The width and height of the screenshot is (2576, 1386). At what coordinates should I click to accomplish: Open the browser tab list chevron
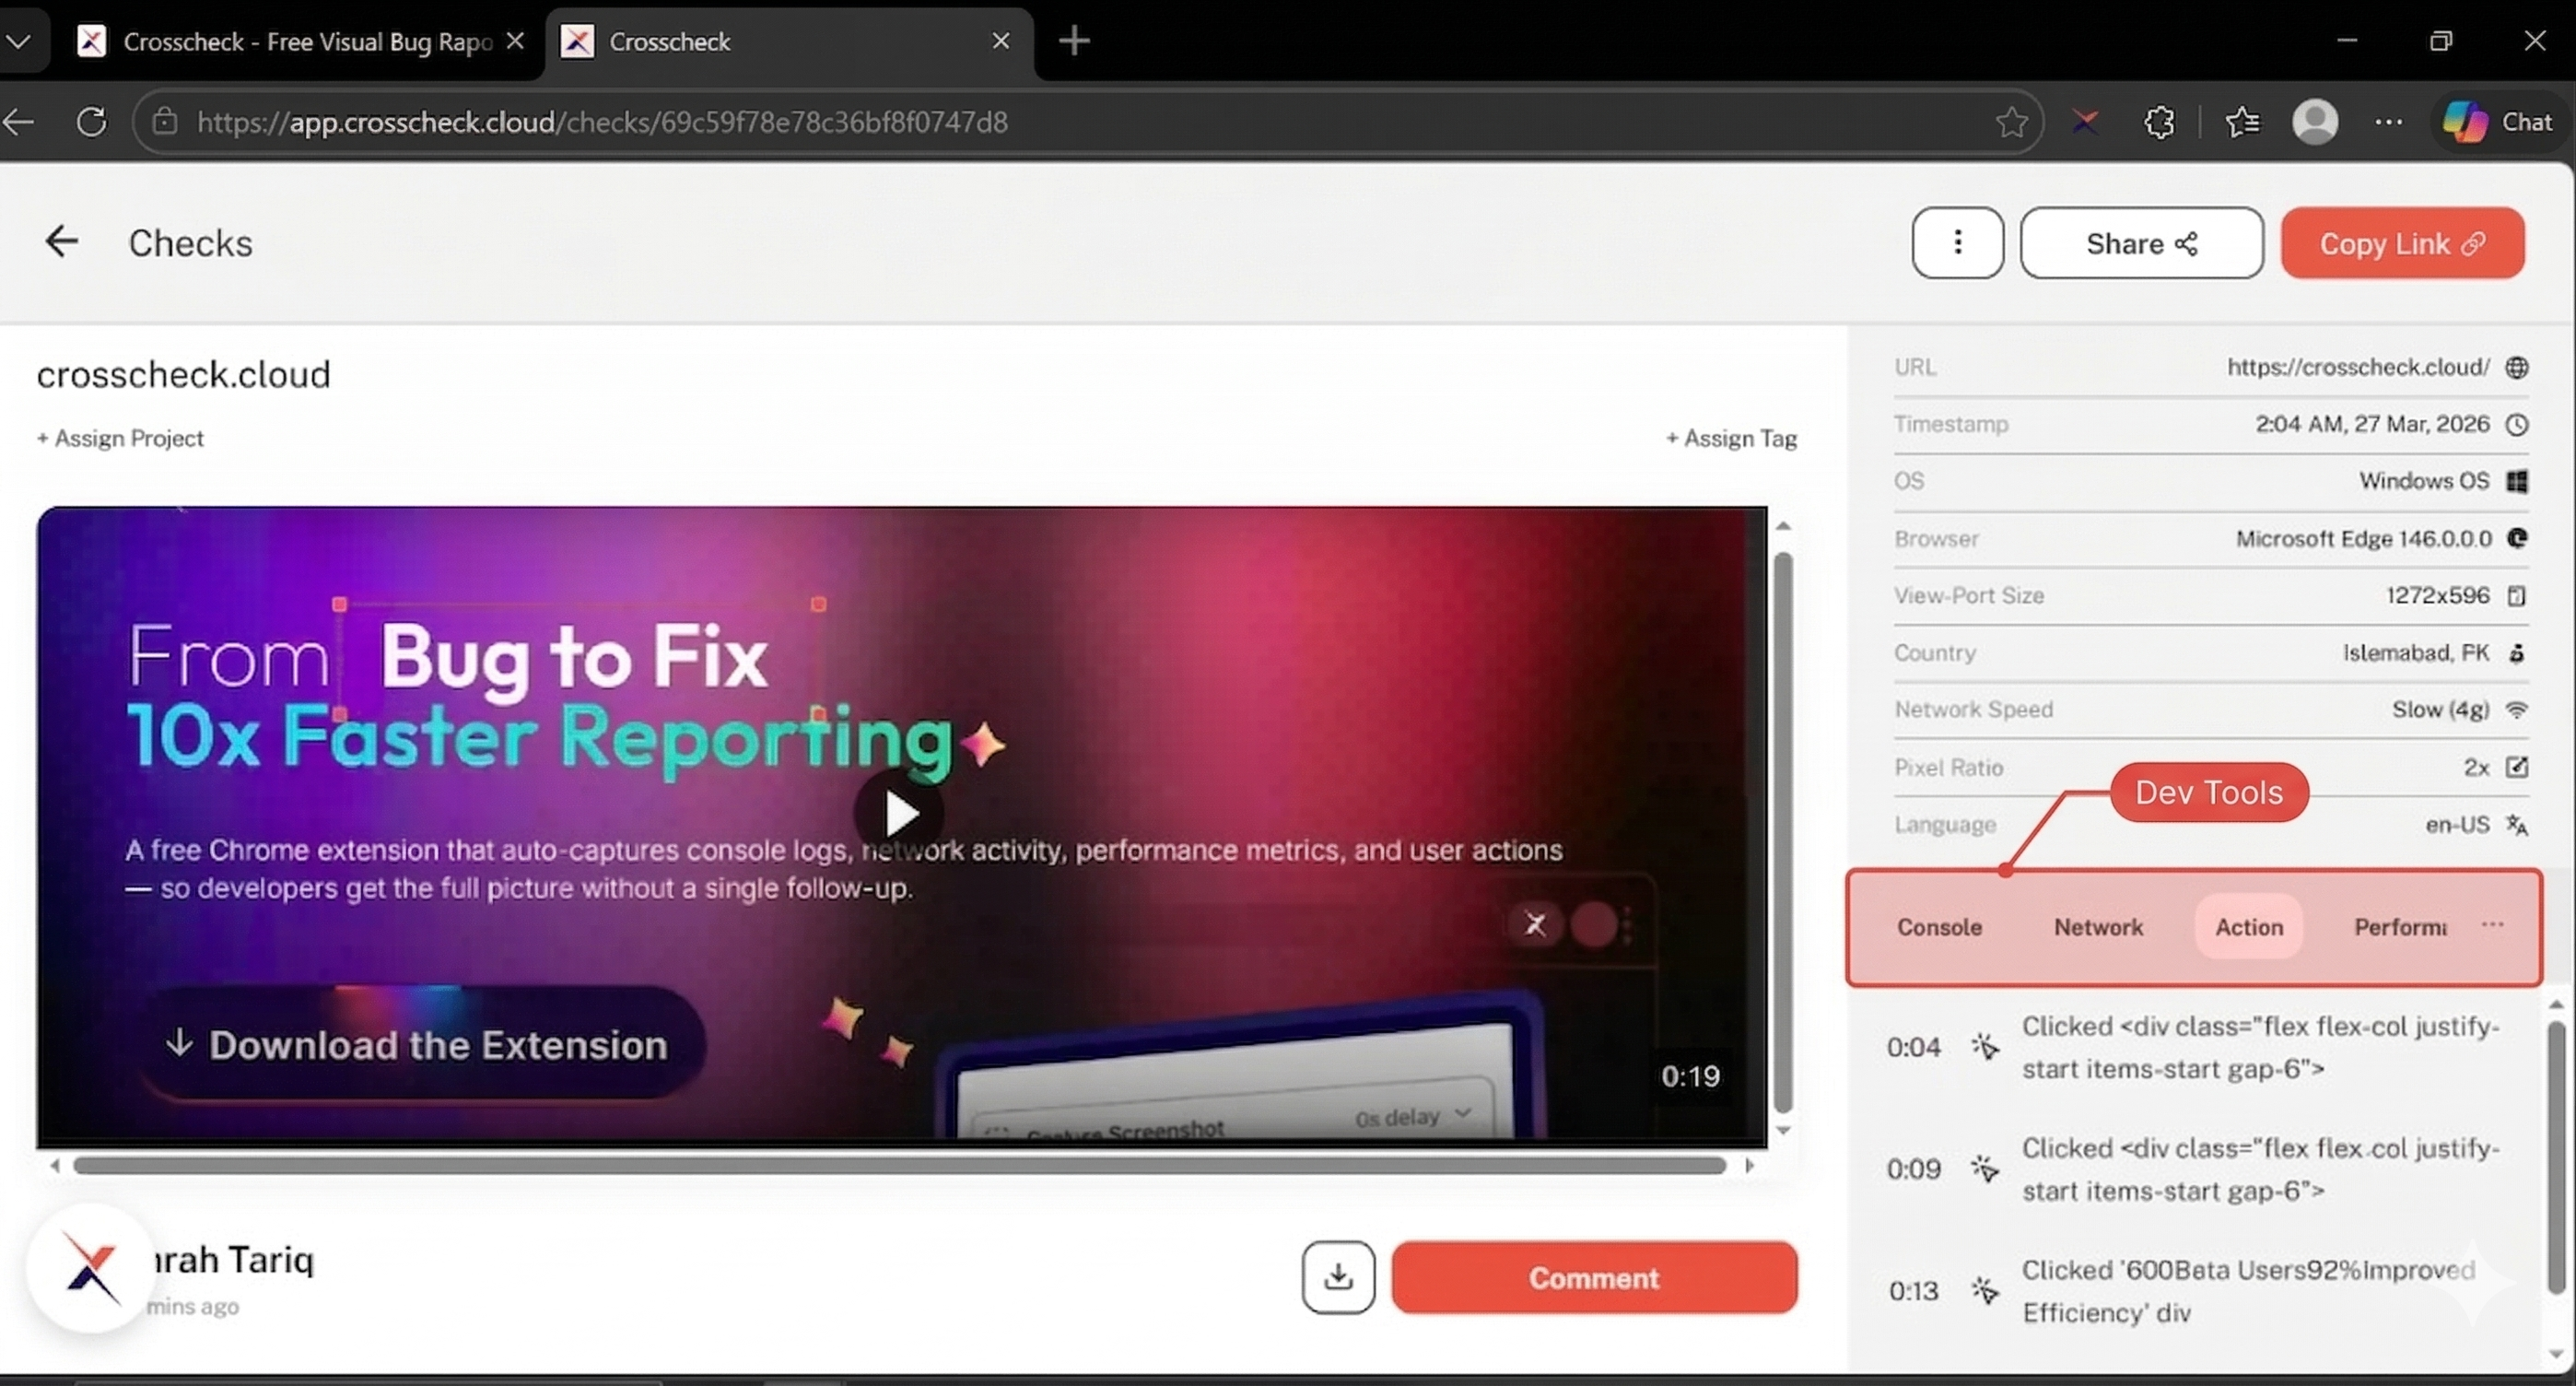[18, 41]
